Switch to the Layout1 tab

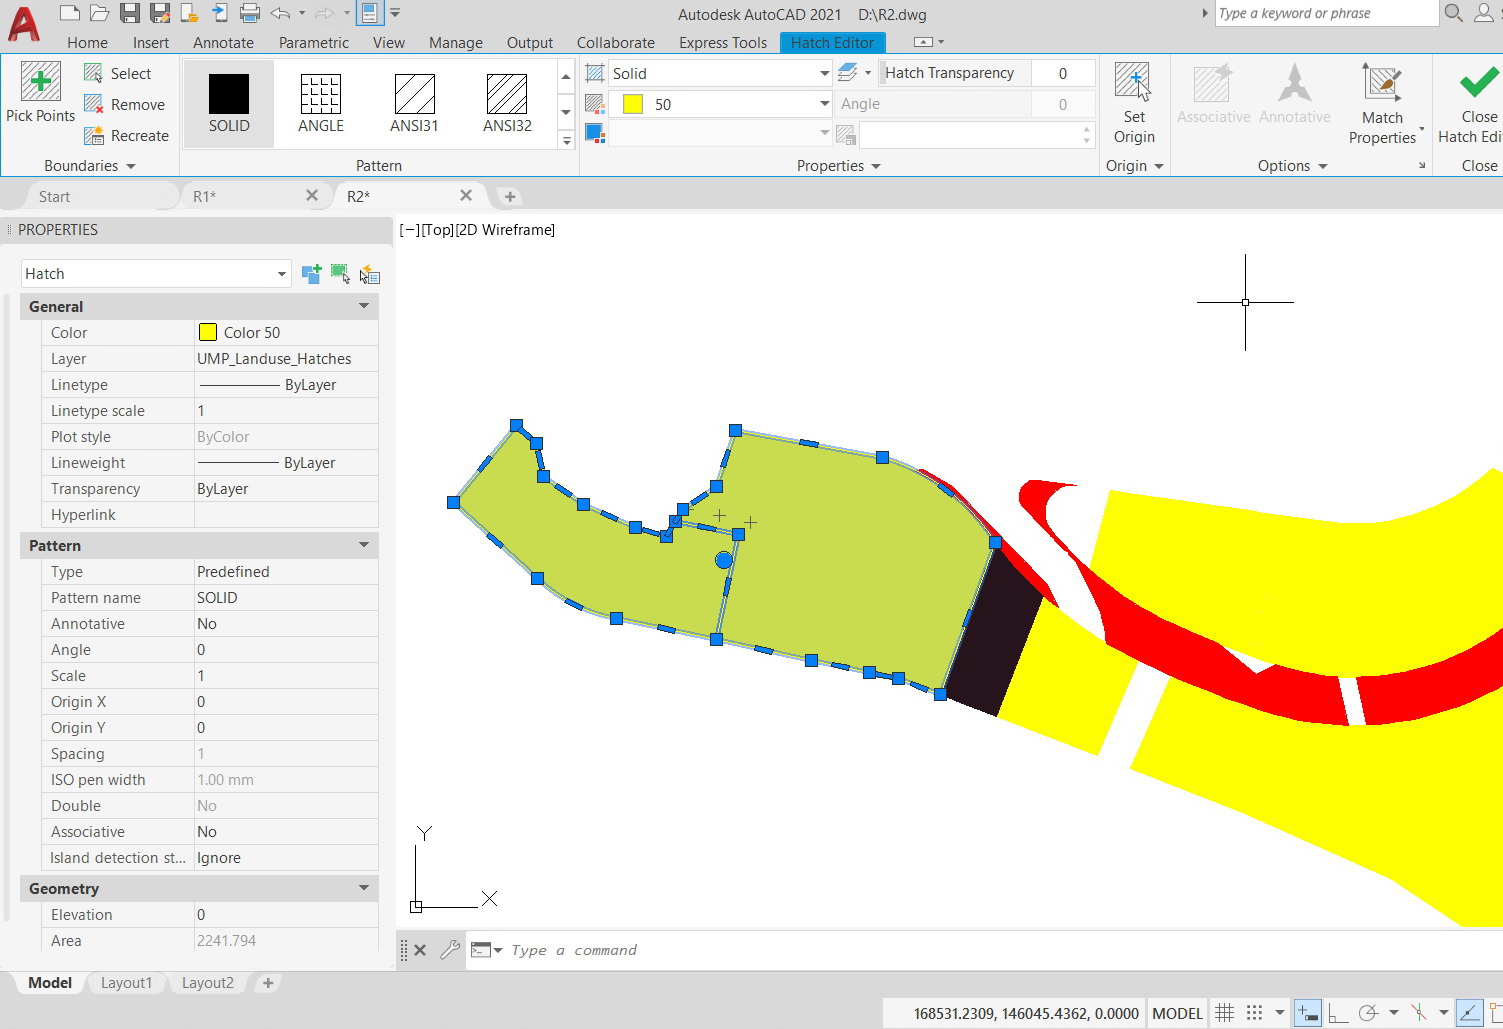[126, 983]
